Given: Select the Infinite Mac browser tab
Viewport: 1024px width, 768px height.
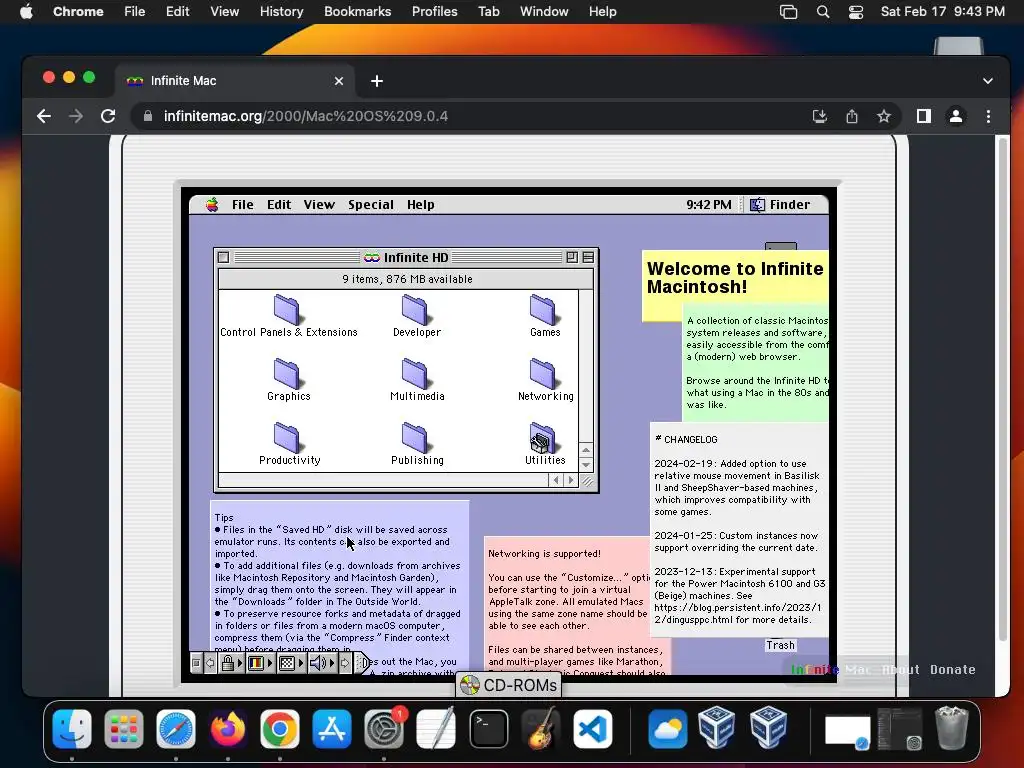Looking at the screenshot, I should click(235, 81).
